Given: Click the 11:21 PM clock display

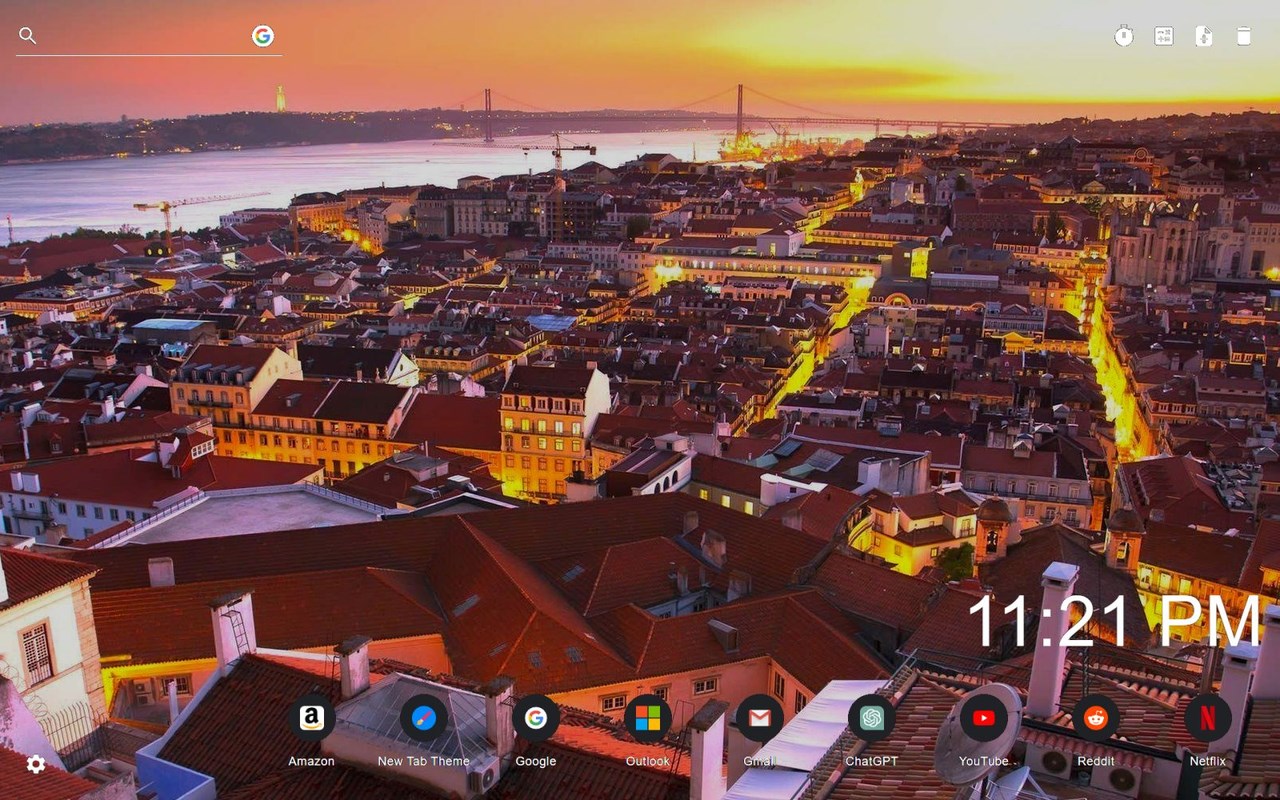Looking at the screenshot, I should coord(1115,621).
